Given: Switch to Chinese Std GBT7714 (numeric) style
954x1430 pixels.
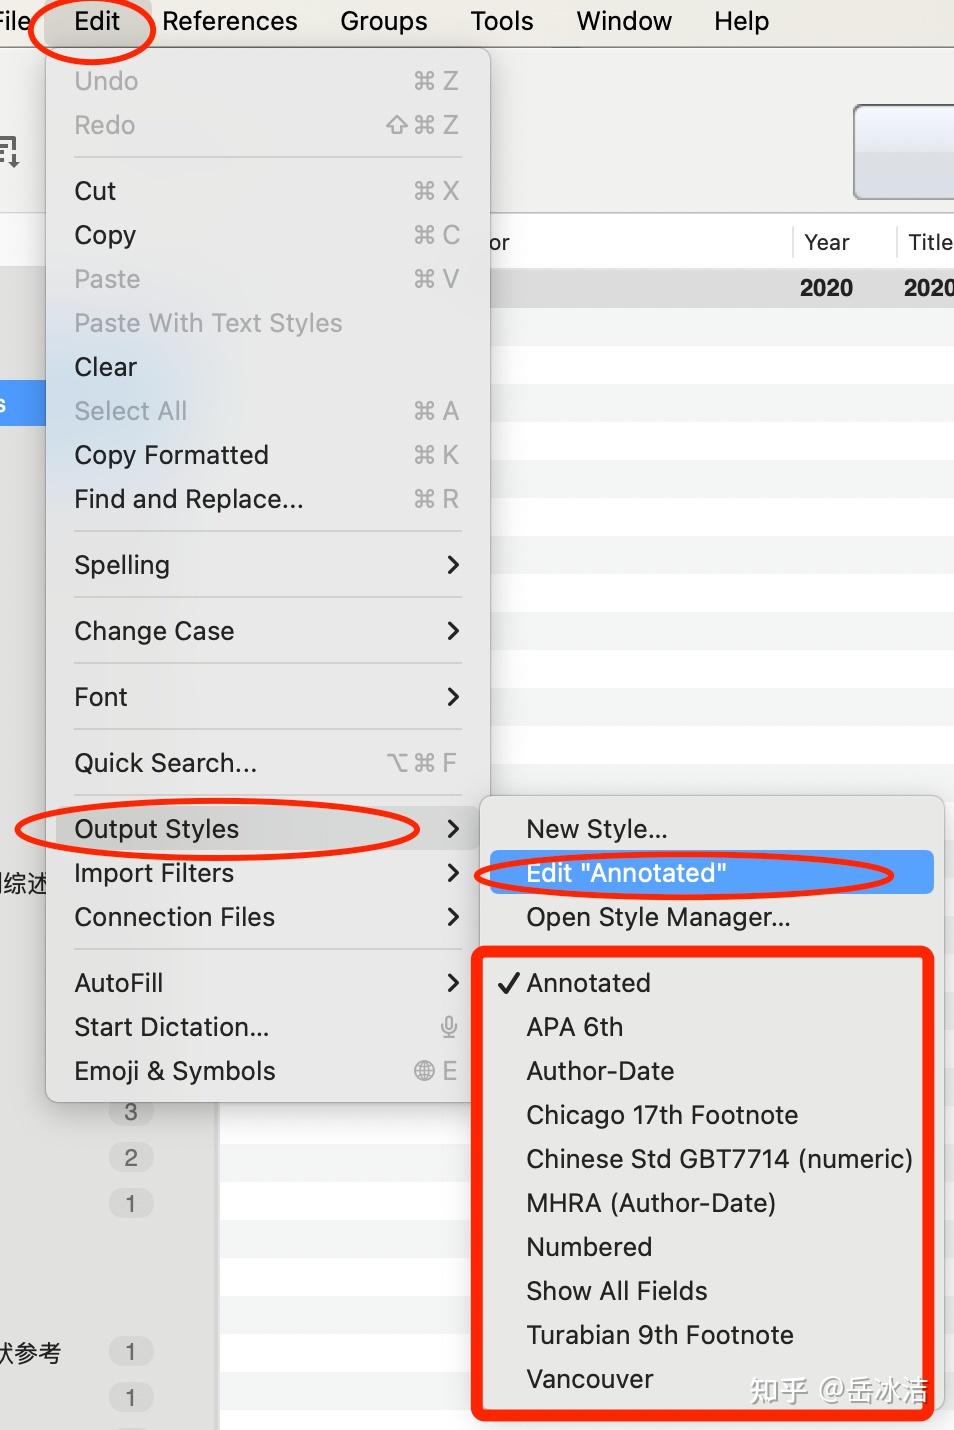Looking at the screenshot, I should (x=719, y=1159).
